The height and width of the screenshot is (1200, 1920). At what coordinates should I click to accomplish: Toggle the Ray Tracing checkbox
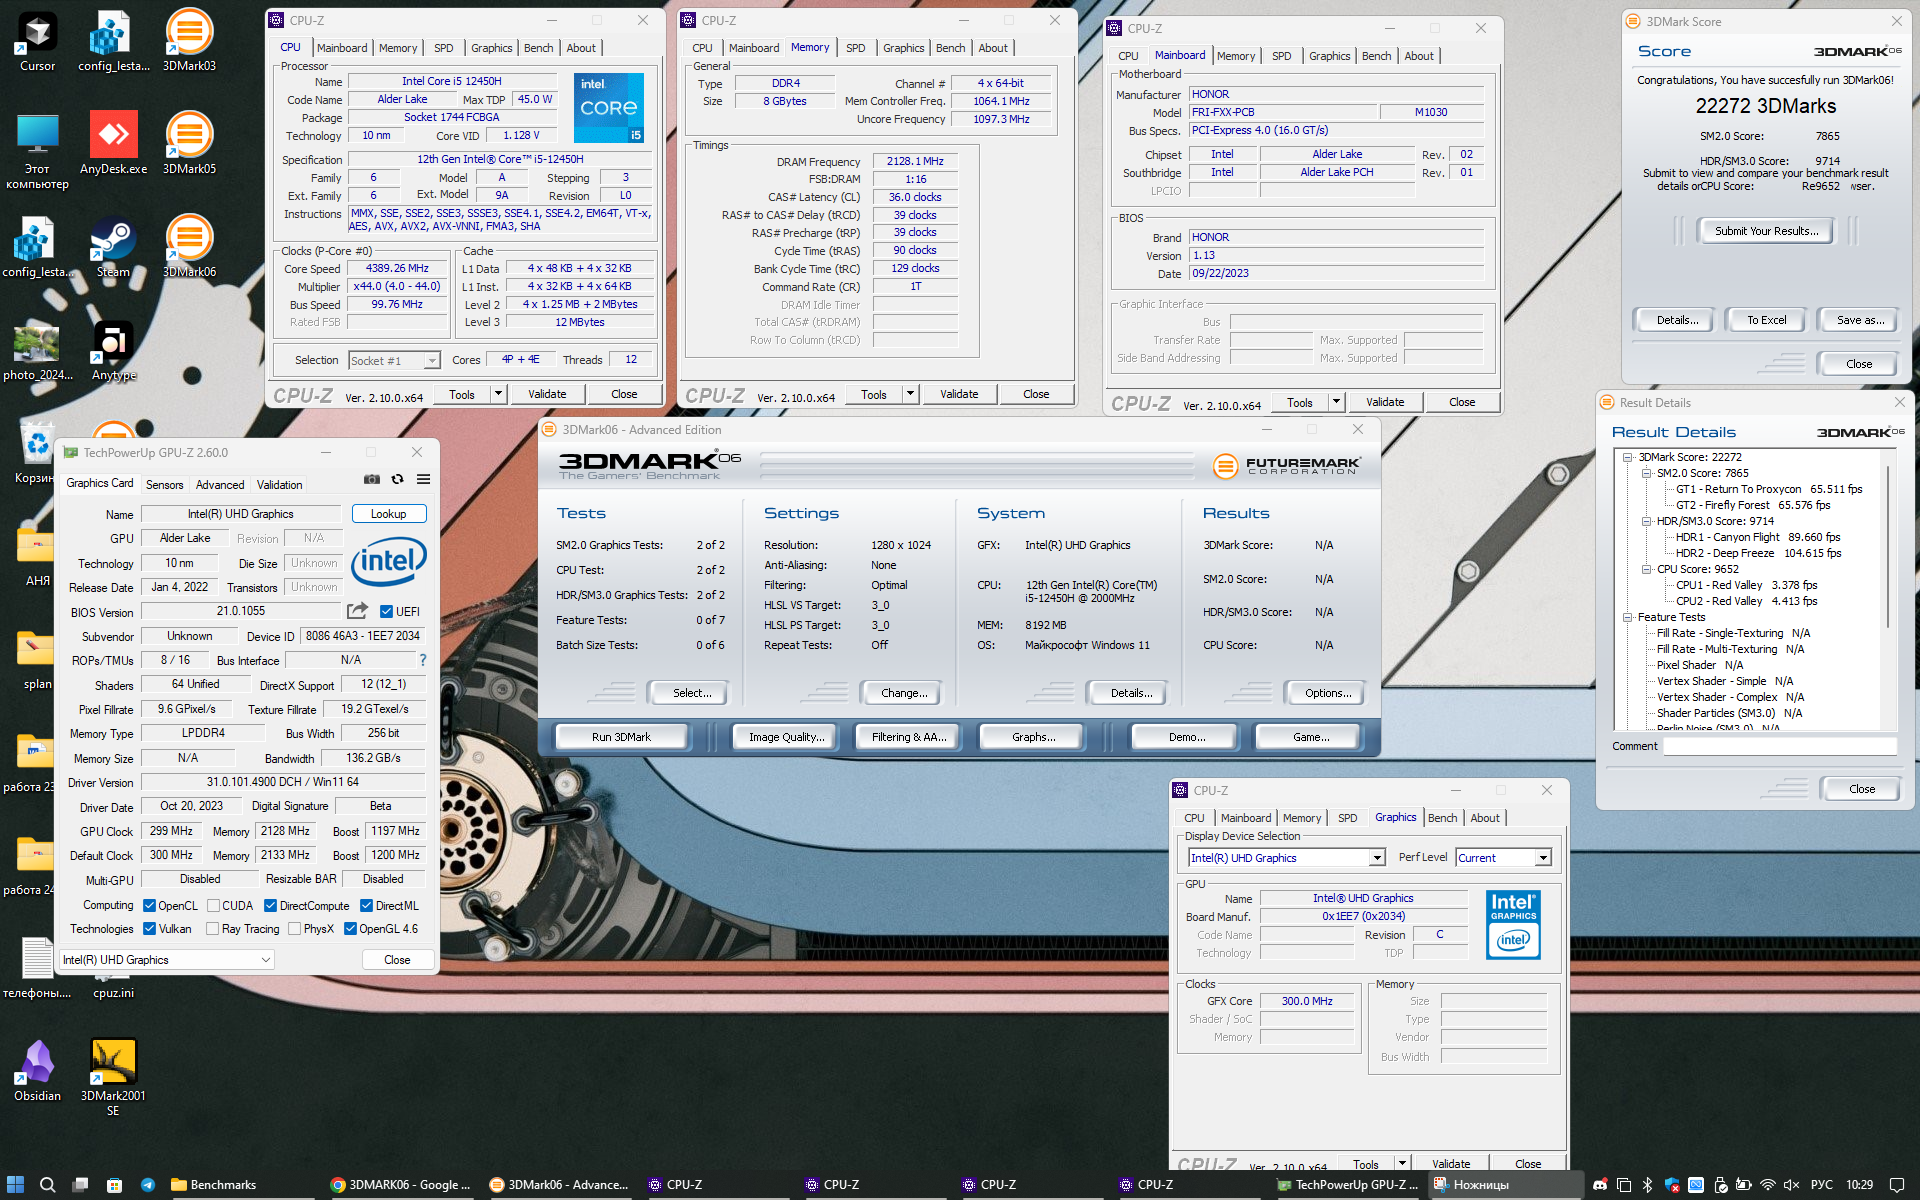212,928
